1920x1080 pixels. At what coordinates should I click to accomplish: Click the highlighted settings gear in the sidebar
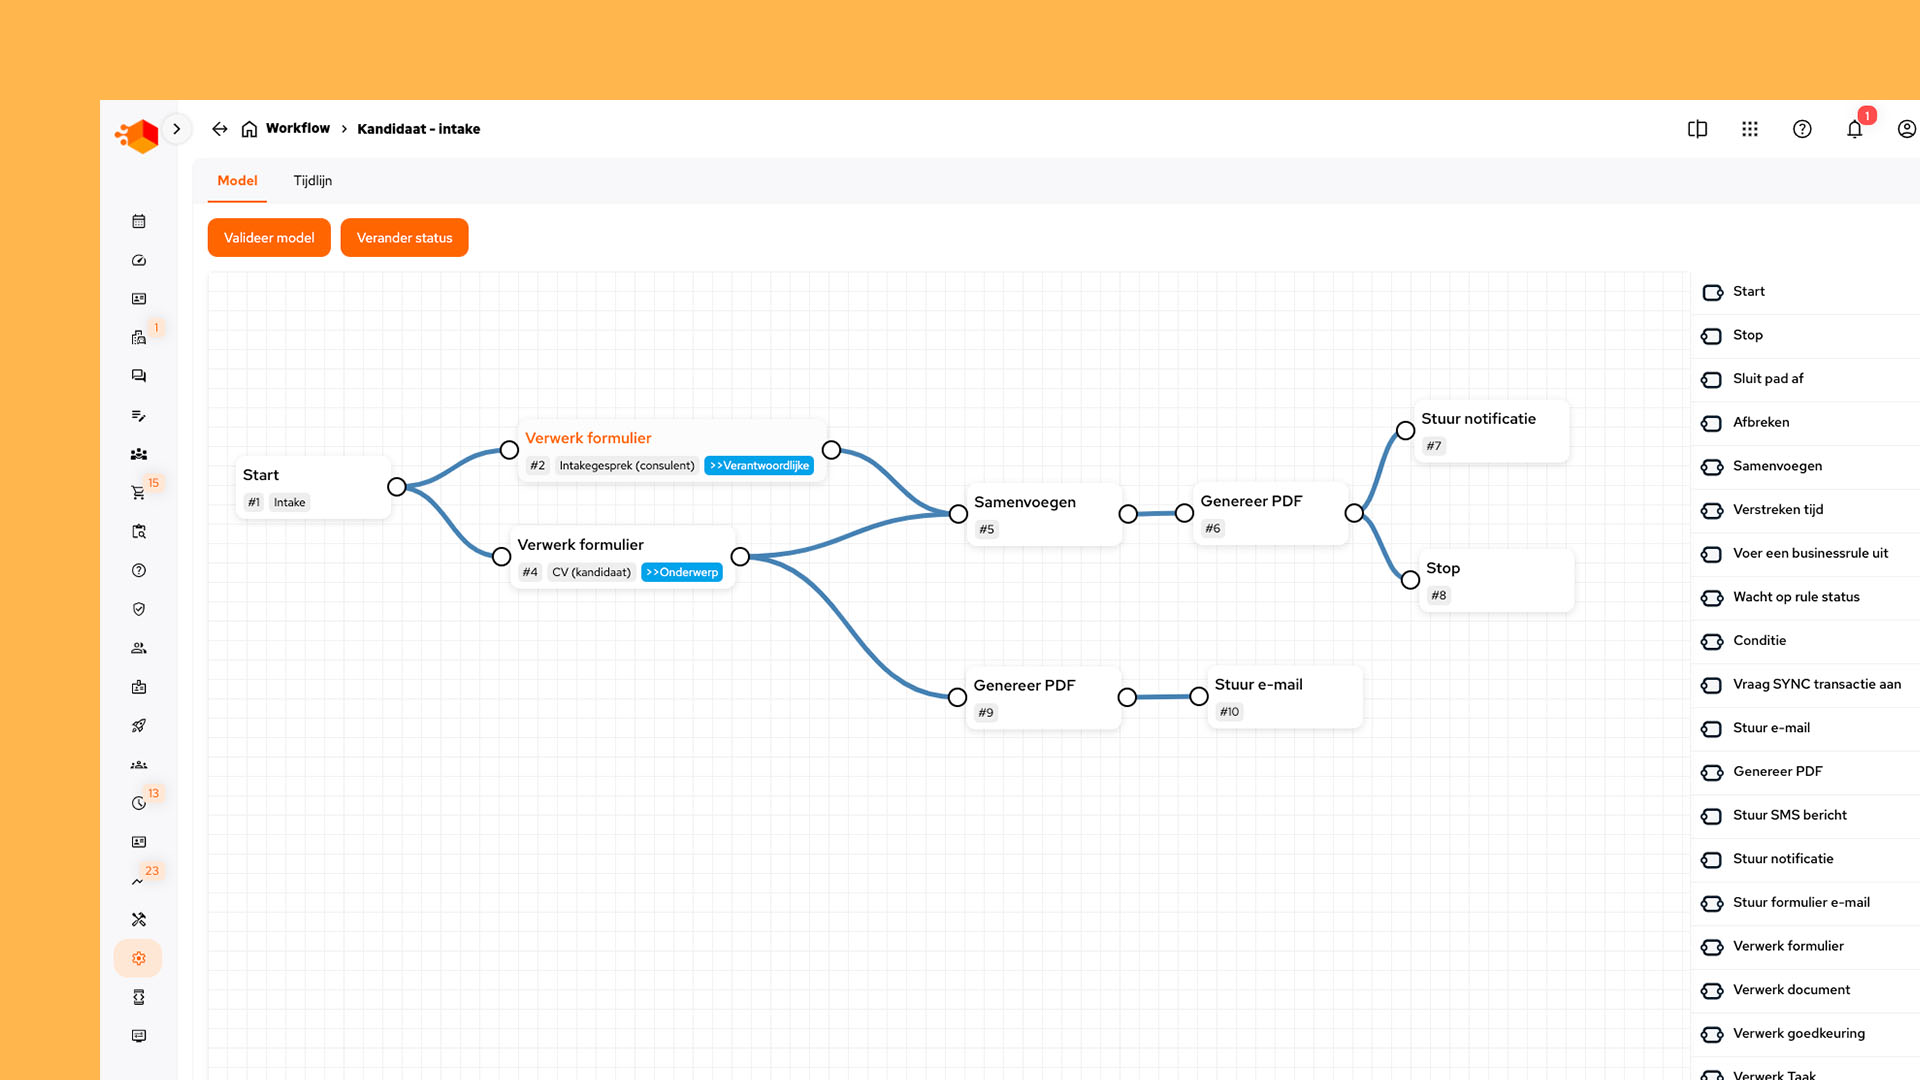click(x=139, y=958)
